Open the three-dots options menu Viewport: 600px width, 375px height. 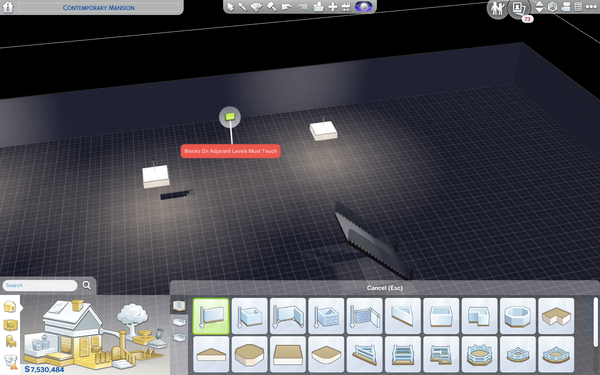point(591,7)
